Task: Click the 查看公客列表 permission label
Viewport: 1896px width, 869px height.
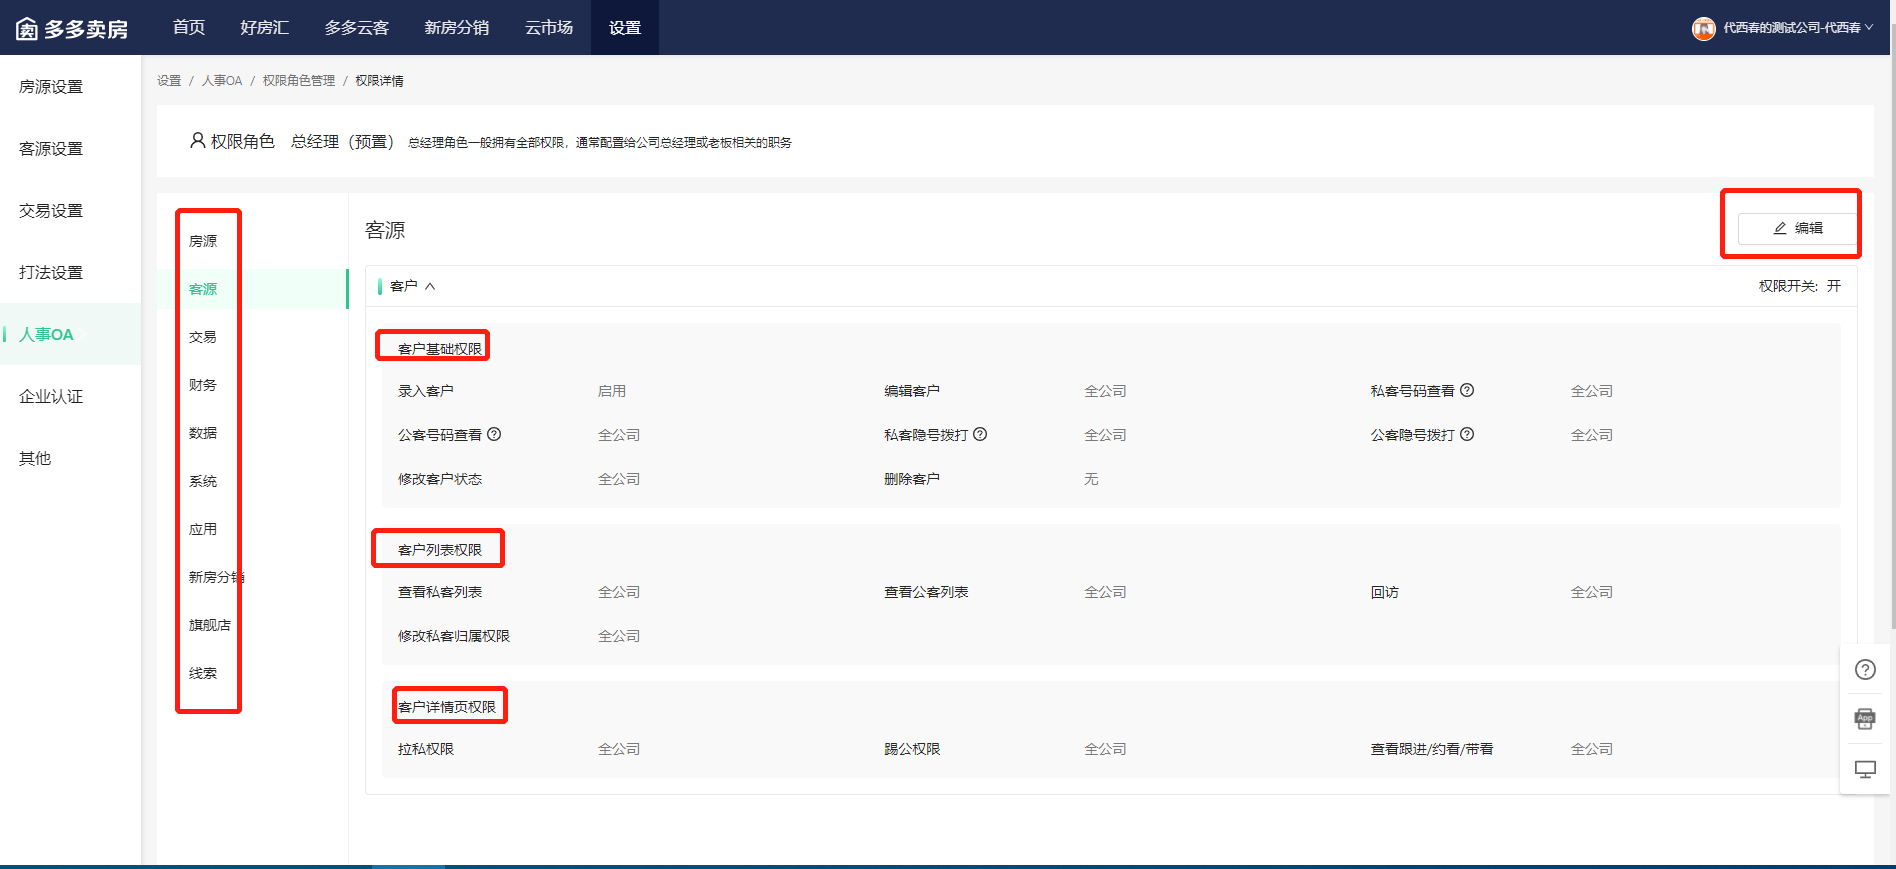Action: [926, 592]
